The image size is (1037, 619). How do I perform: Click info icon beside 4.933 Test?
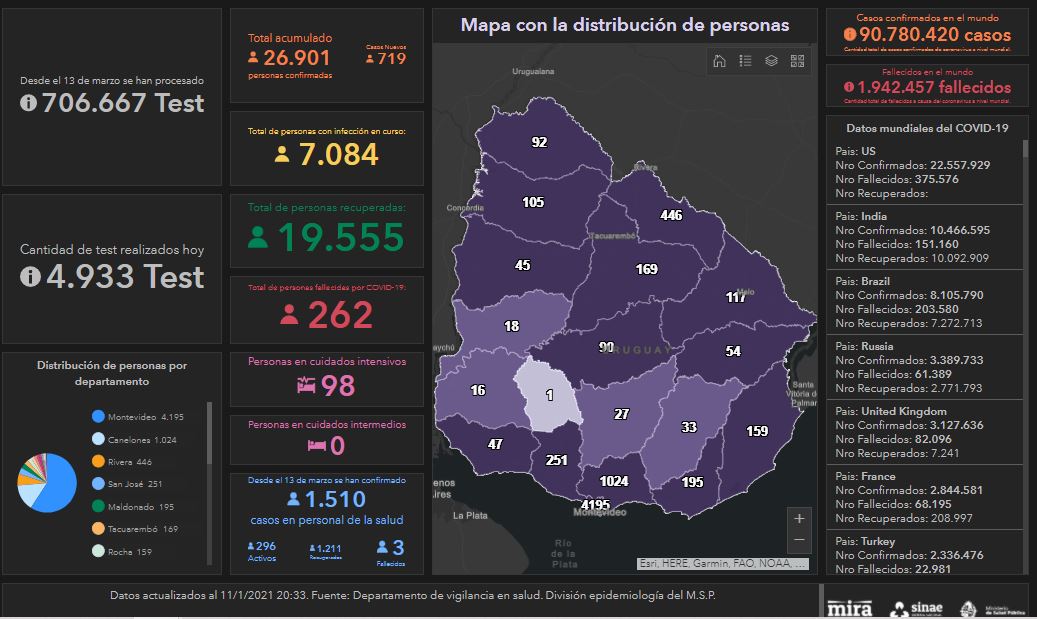point(31,277)
